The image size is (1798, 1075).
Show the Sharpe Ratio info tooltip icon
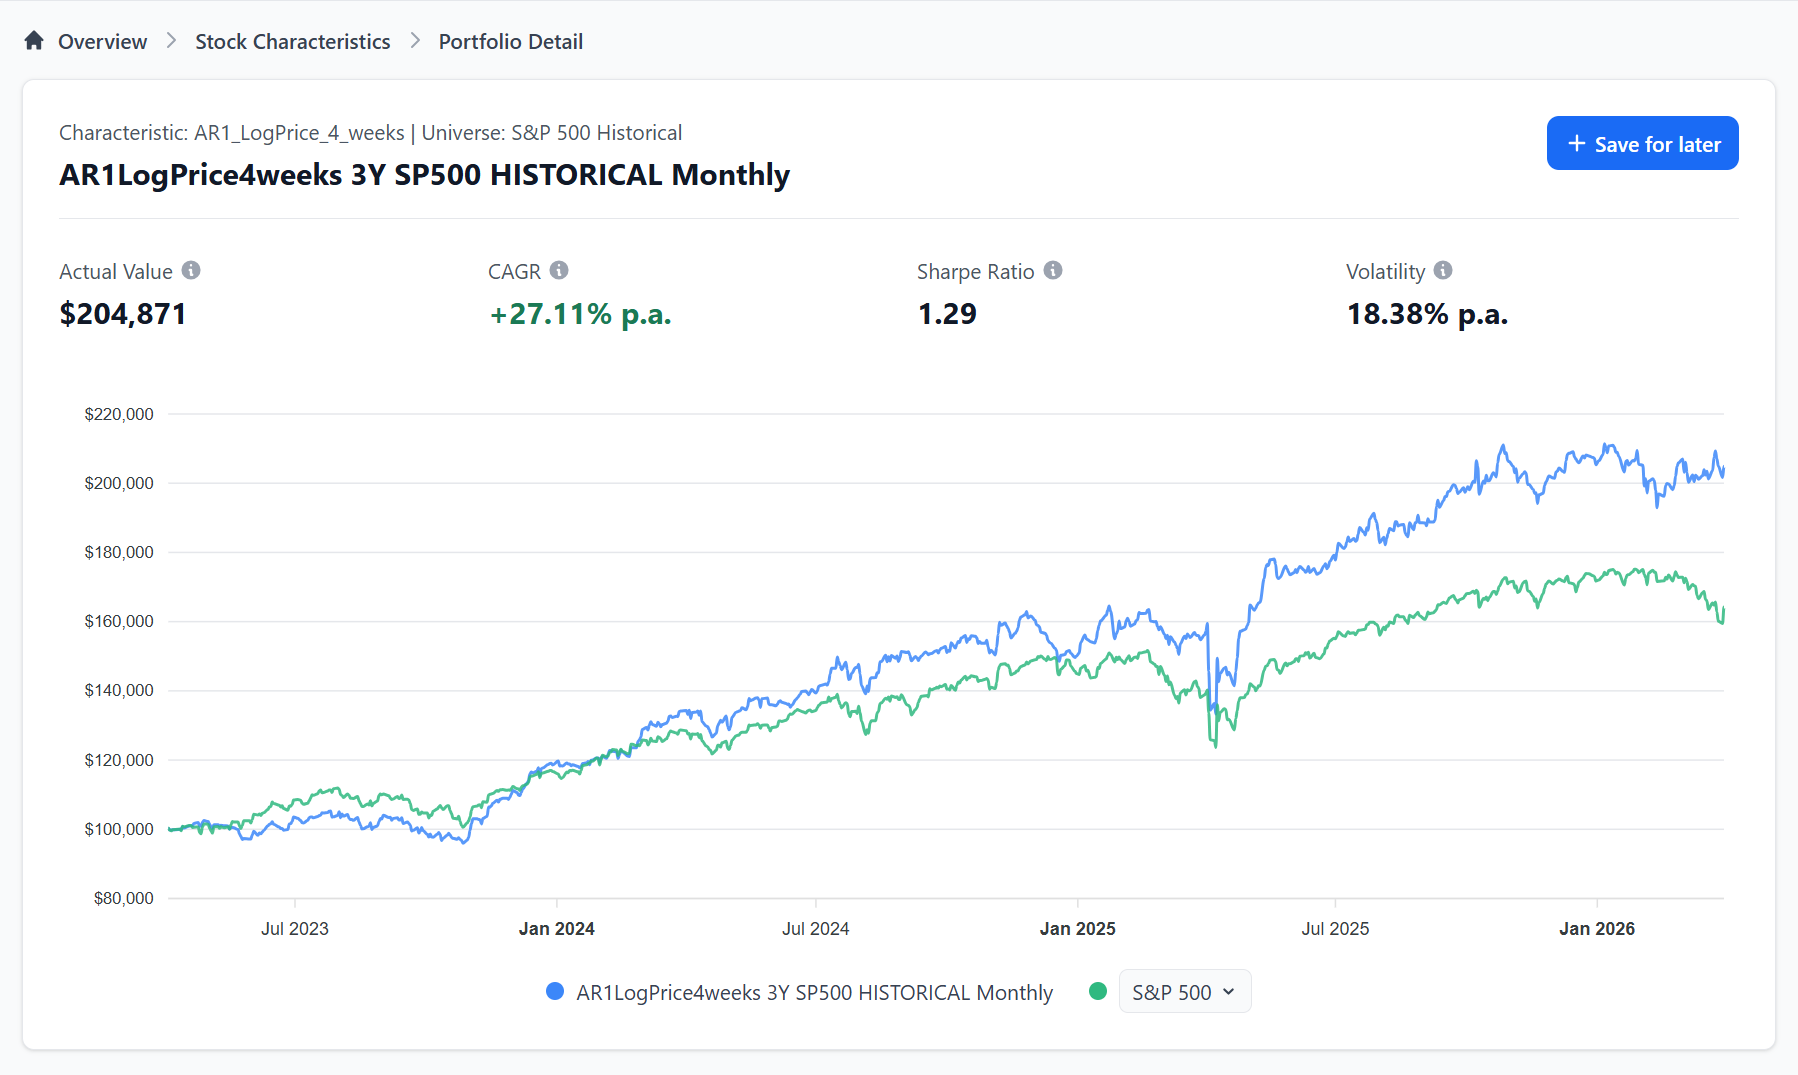click(x=1053, y=271)
